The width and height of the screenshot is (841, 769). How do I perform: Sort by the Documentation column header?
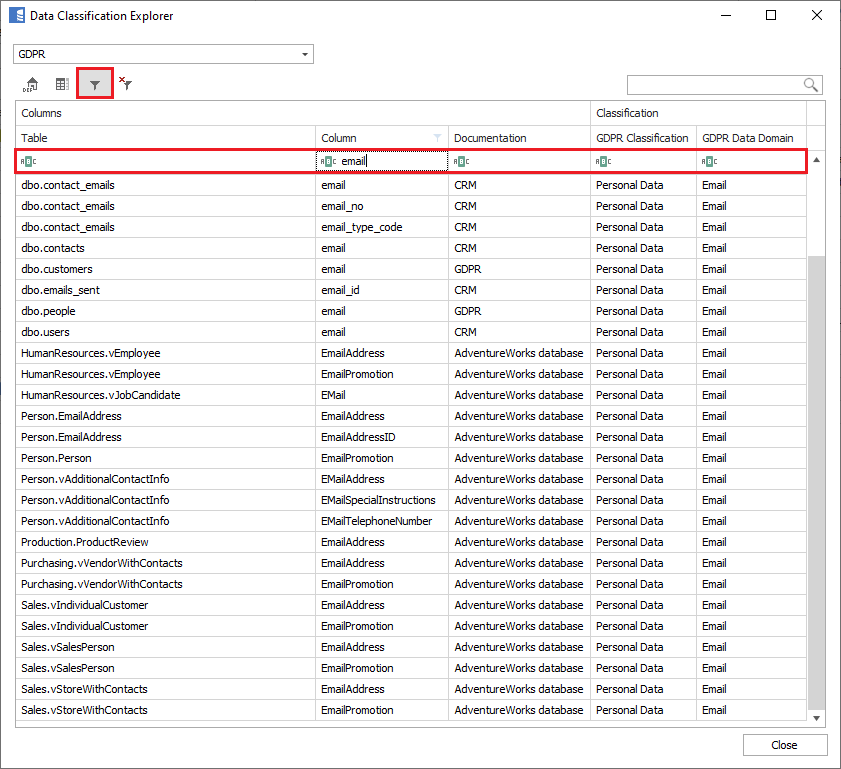tap(518, 138)
